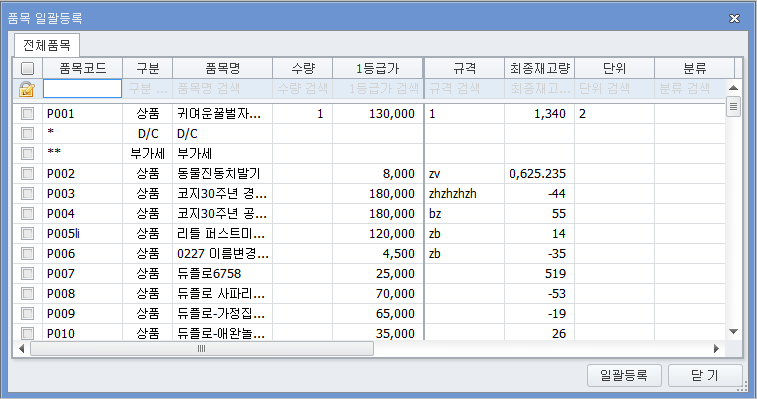Open the 전체품목 tab
757x399 pixels.
[x=47, y=45]
